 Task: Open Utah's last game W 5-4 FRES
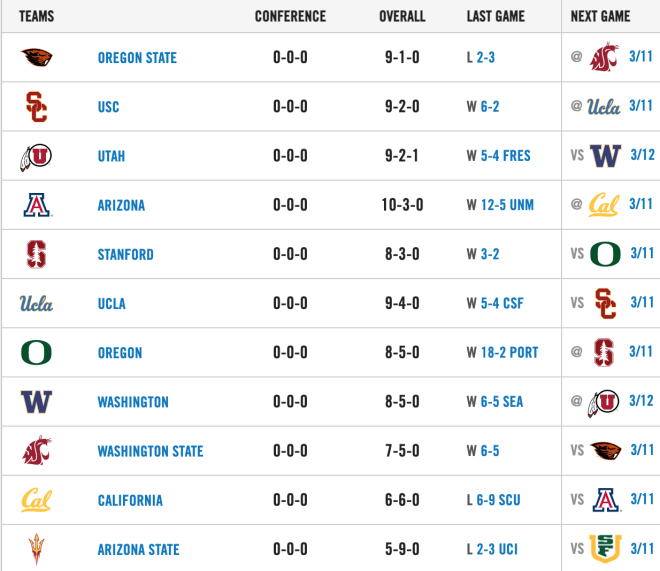(498, 156)
